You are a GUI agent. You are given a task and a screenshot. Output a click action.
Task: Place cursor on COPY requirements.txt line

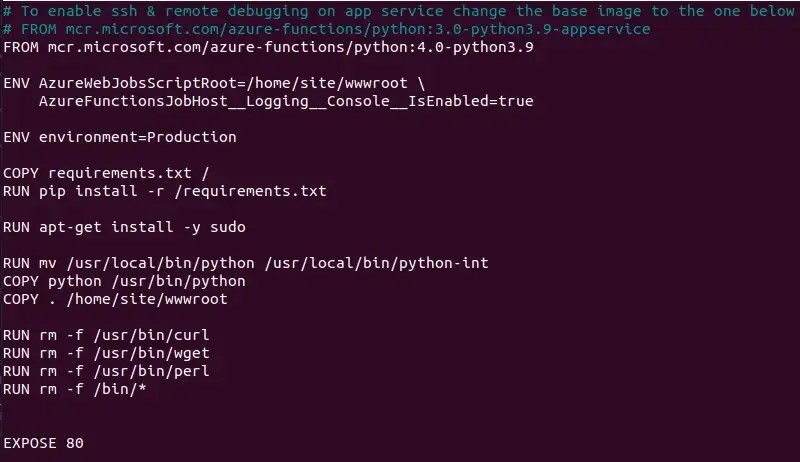[x=105, y=173]
